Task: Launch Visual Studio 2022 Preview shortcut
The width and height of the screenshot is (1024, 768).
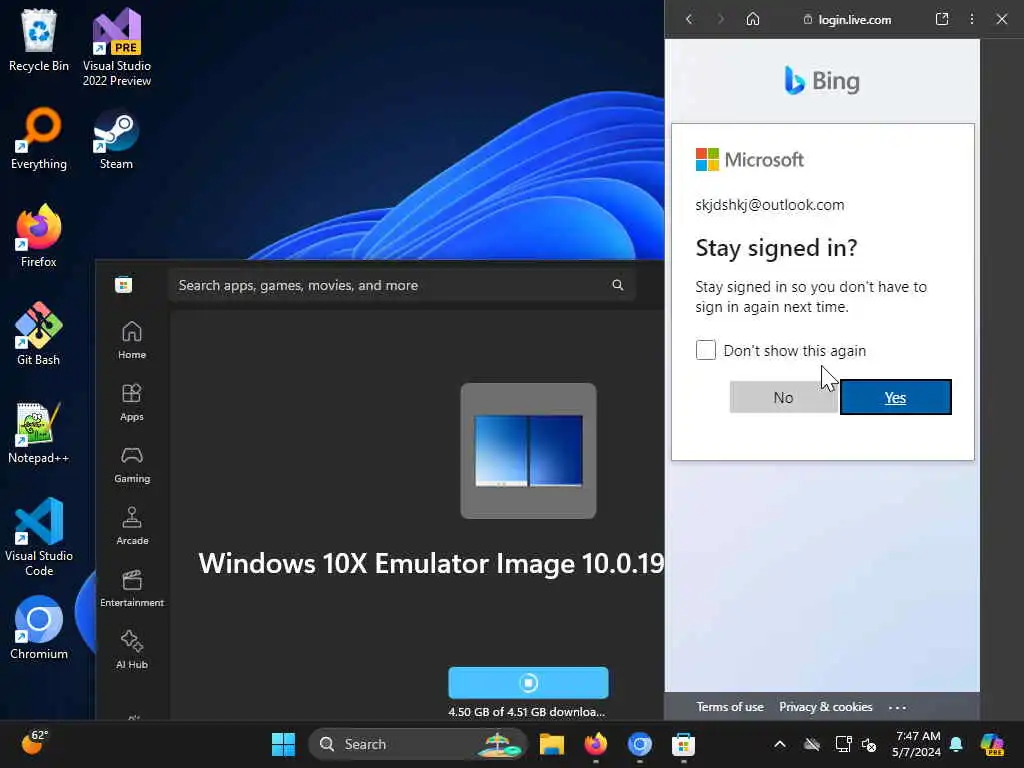Action: pyautogui.click(x=117, y=47)
